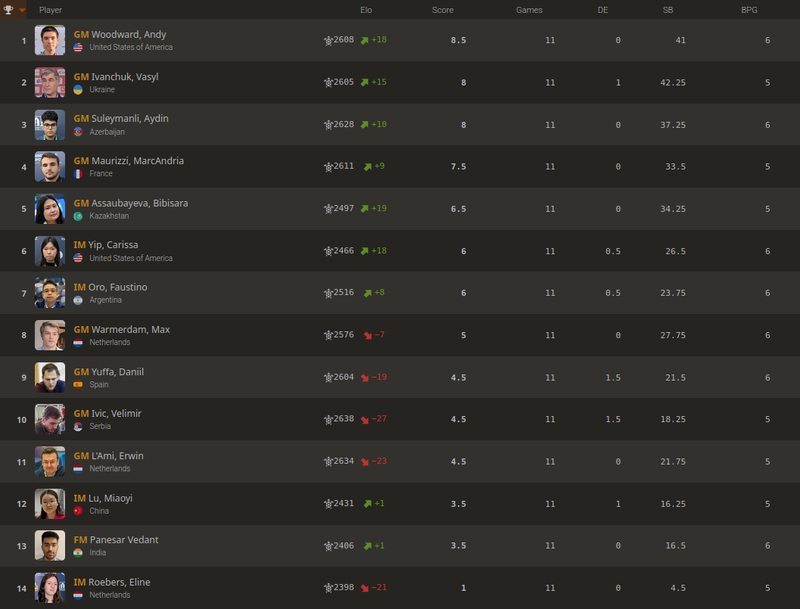Click the Ukraine flag icon

point(79,90)
